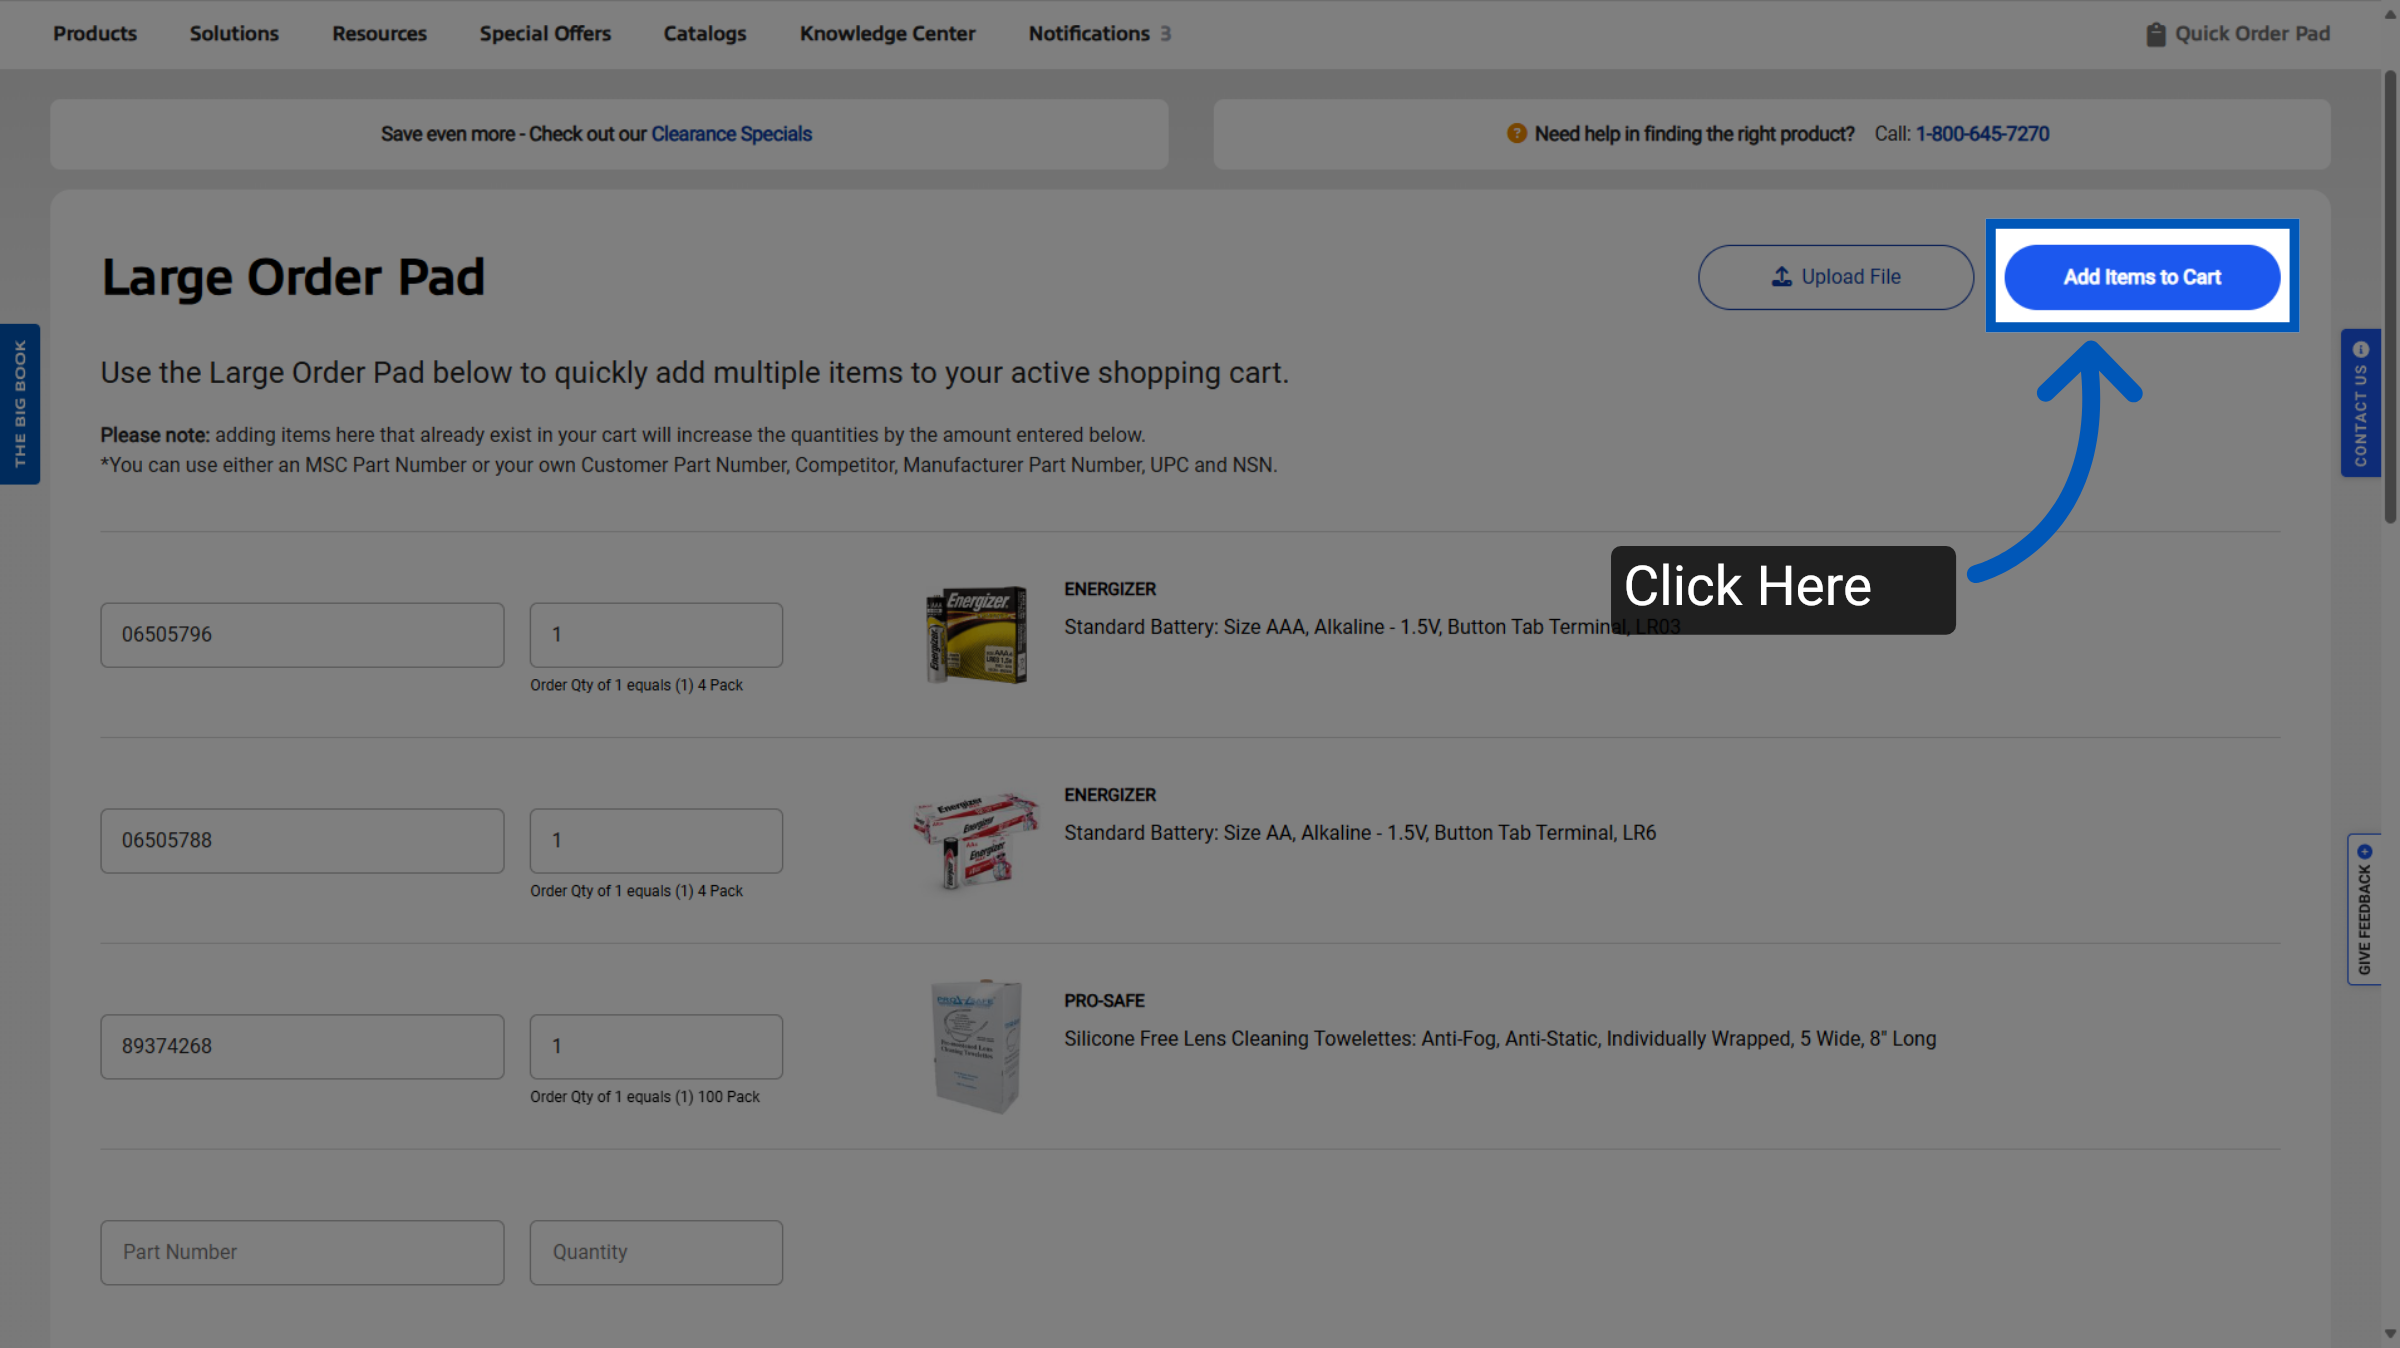Click the Energizer AAA battery thumbnail
This screenshot has width=2400, height=1348.
975,635
